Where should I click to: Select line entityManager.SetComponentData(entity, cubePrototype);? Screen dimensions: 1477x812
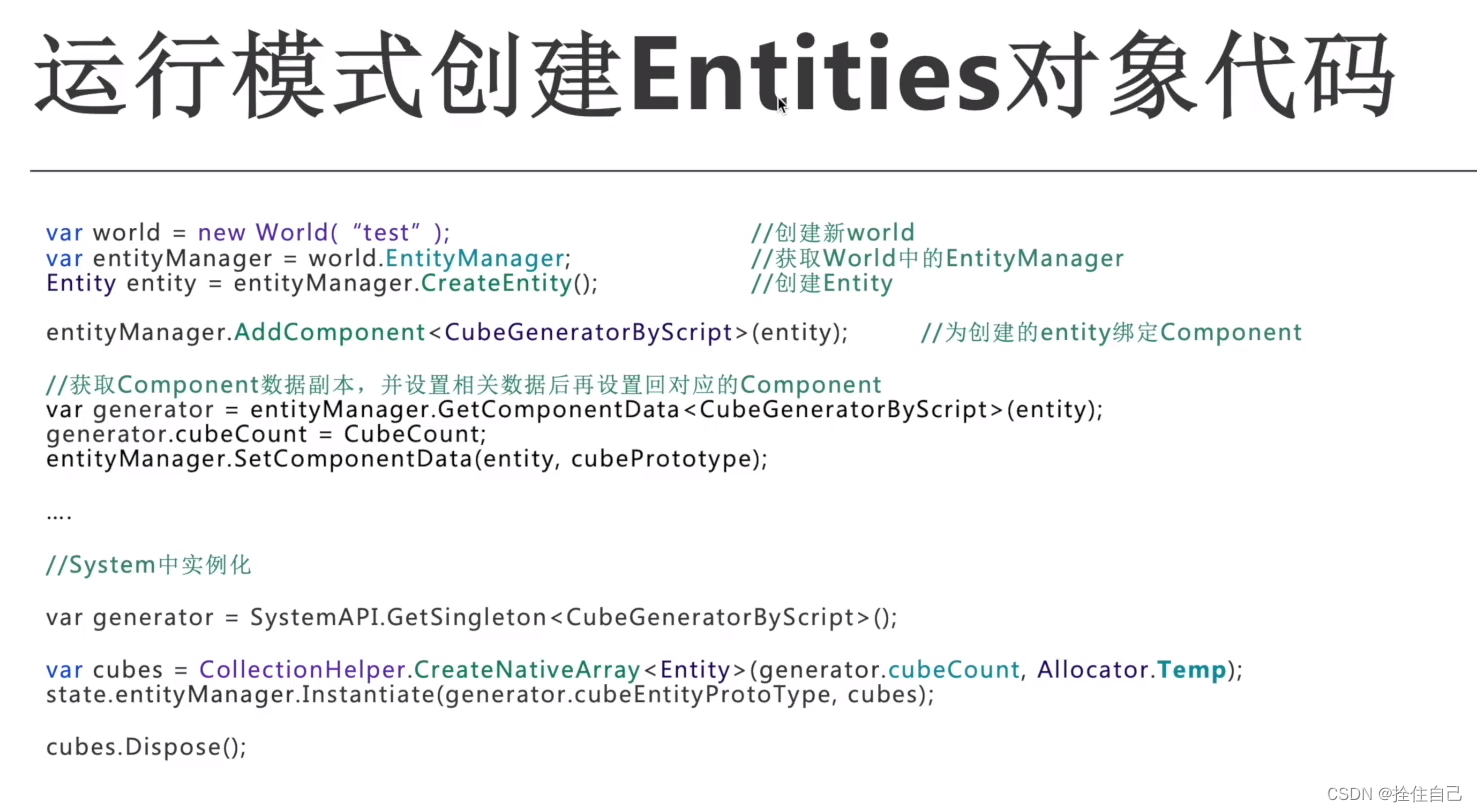(x=407, y=461)
